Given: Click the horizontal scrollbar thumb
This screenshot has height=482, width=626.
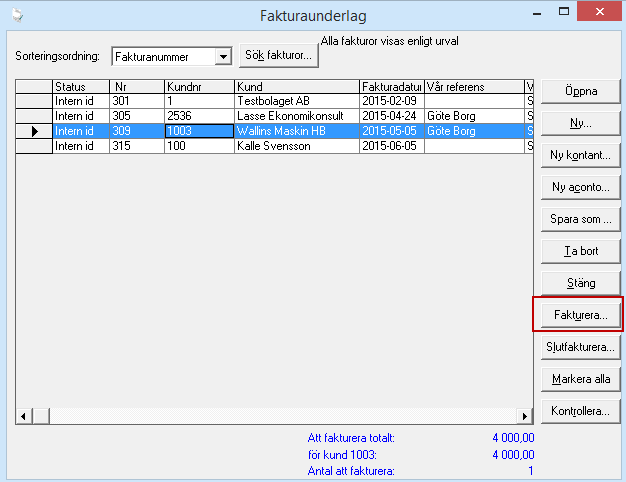Looking at the screenshot, I should (41, 417).
